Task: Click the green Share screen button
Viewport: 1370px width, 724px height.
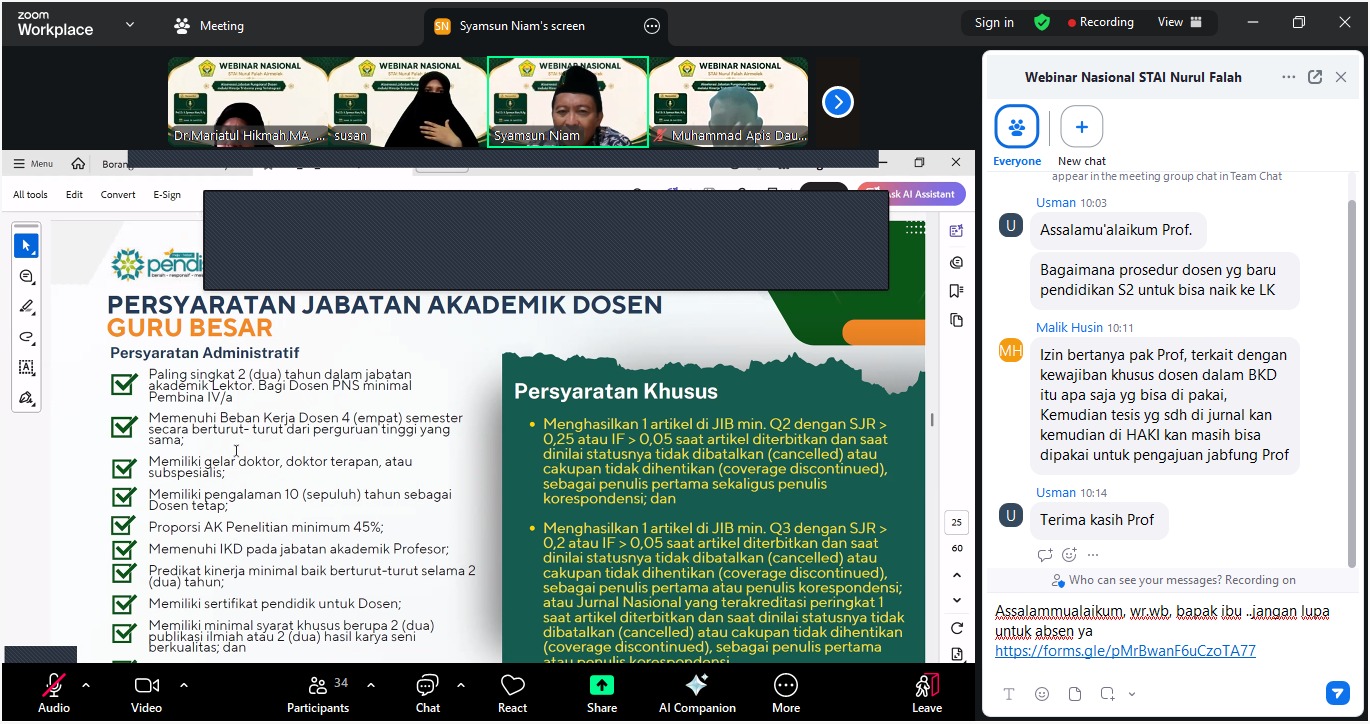Action: 602,693
